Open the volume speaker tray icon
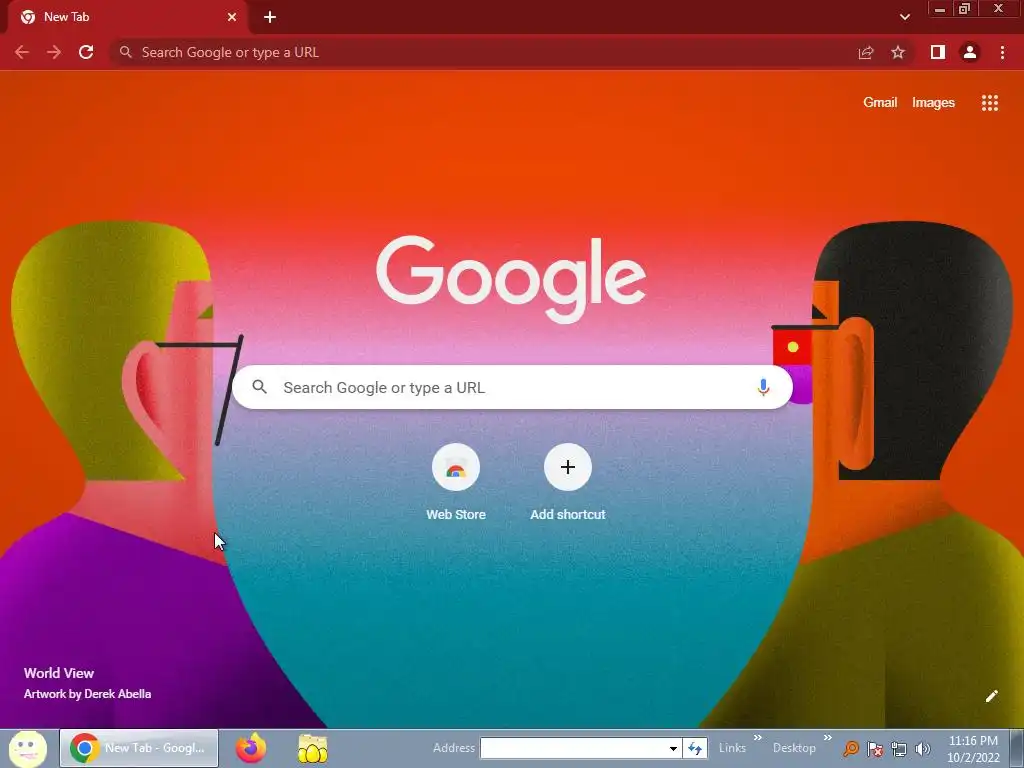The height and width of the screenshot is (768, 1024). click(922, 748)
